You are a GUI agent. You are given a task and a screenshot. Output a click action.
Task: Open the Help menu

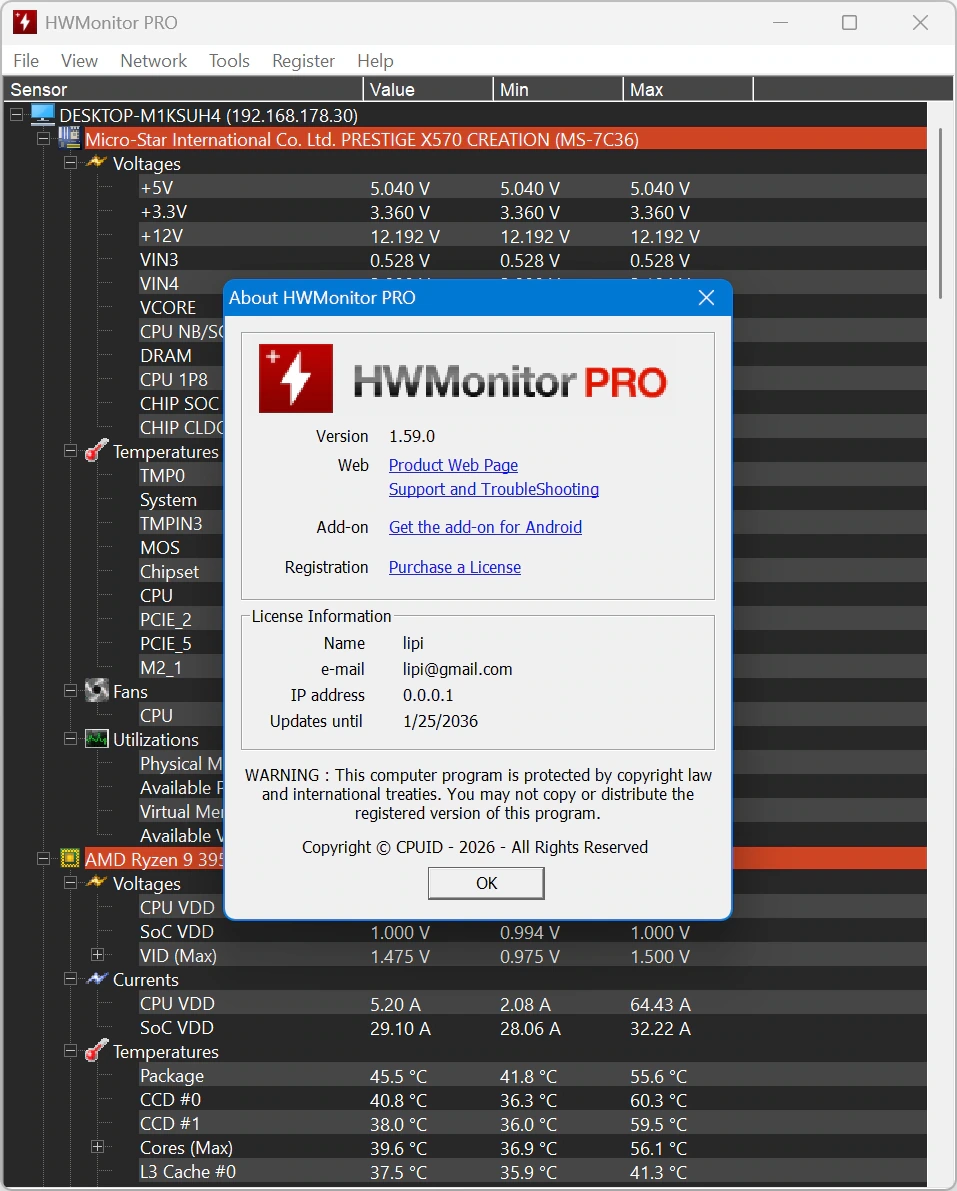(x=375, y=61)
